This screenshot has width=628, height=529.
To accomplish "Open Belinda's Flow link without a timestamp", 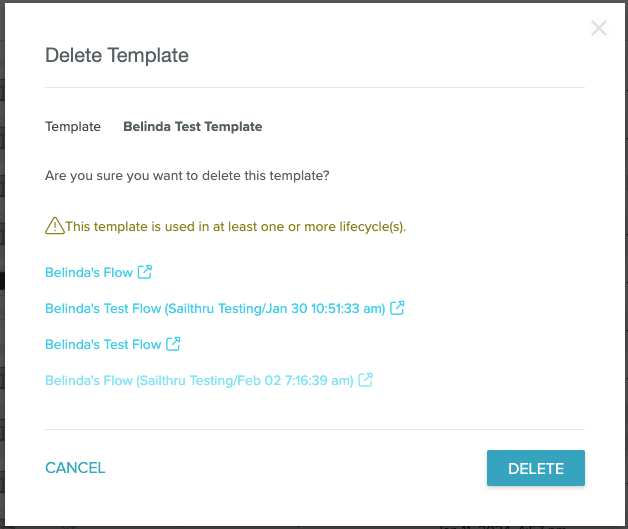I will coord(89,272).
